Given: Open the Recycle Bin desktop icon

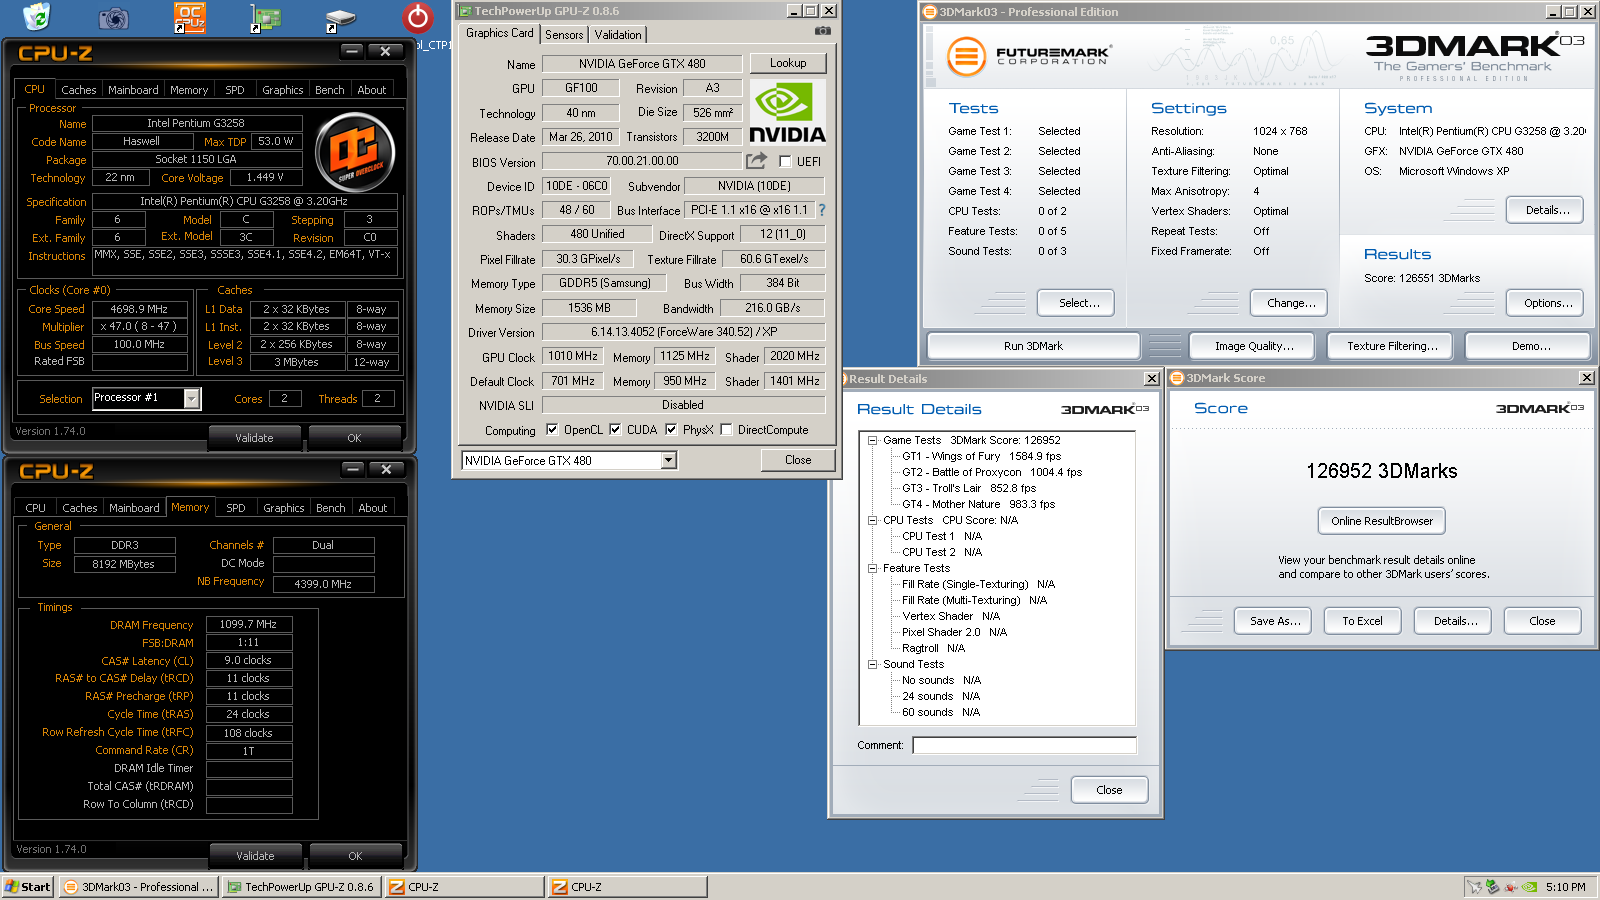Looking at the screenshot, I should [37, 16].
